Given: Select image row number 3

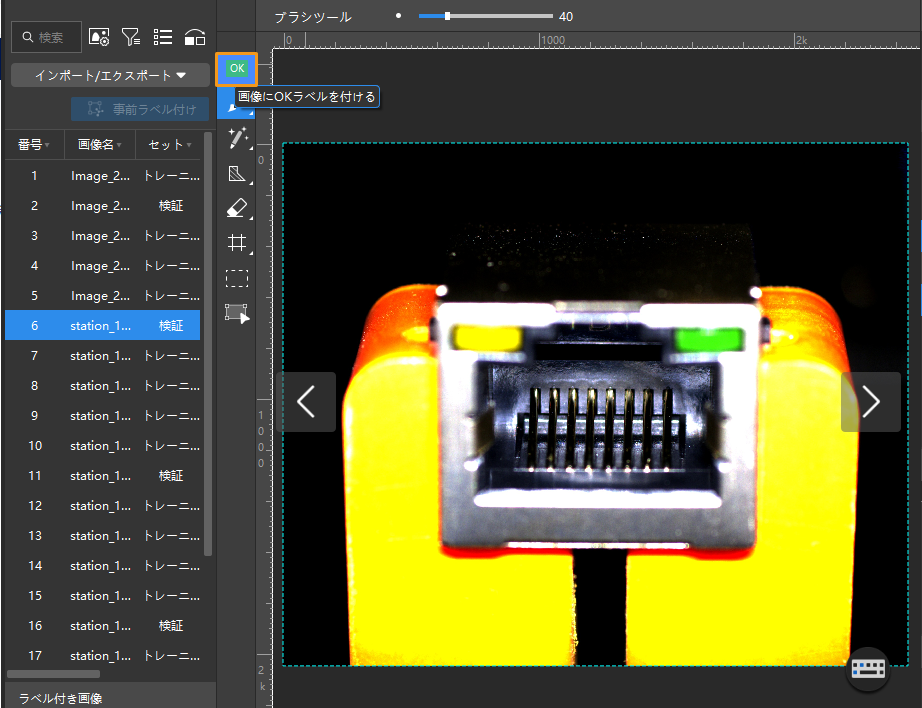Looking at the screenshot, I should 102,236.
